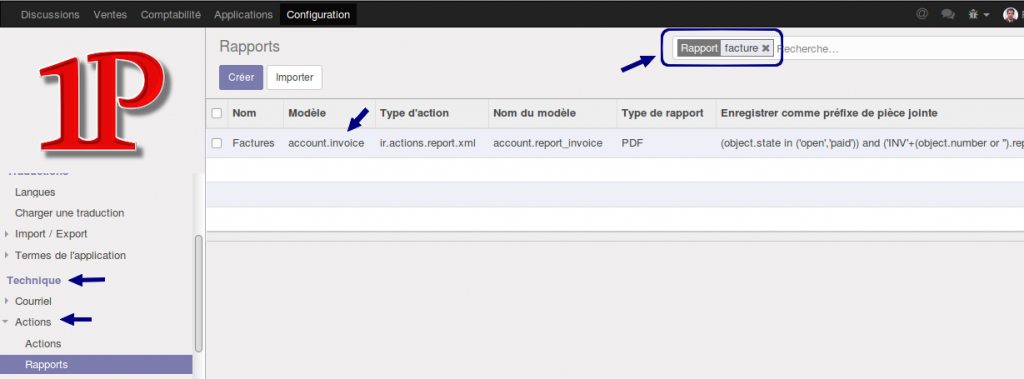Tick the Factures row checkbox
1024x379 pixels.
pos(217,143)
